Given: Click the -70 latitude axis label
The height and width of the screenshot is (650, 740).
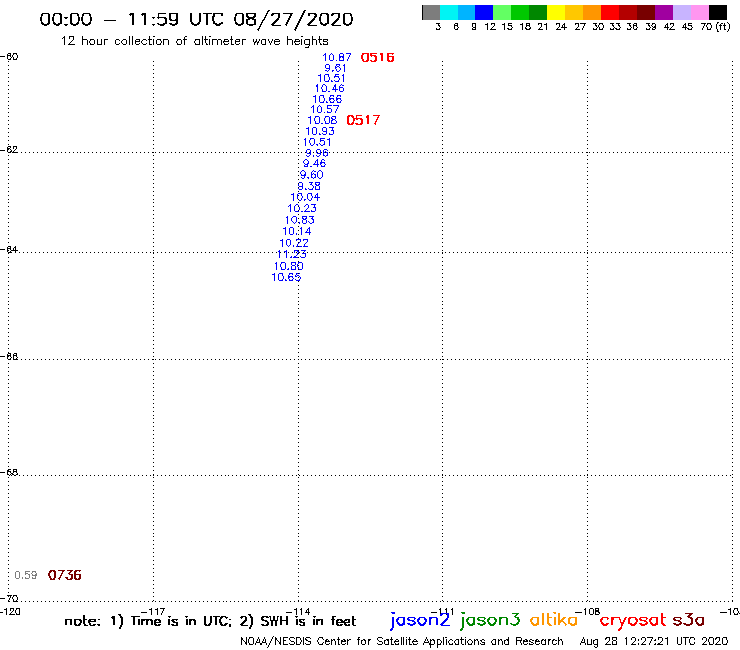Looking at the screenshot, I should (9, 599).
